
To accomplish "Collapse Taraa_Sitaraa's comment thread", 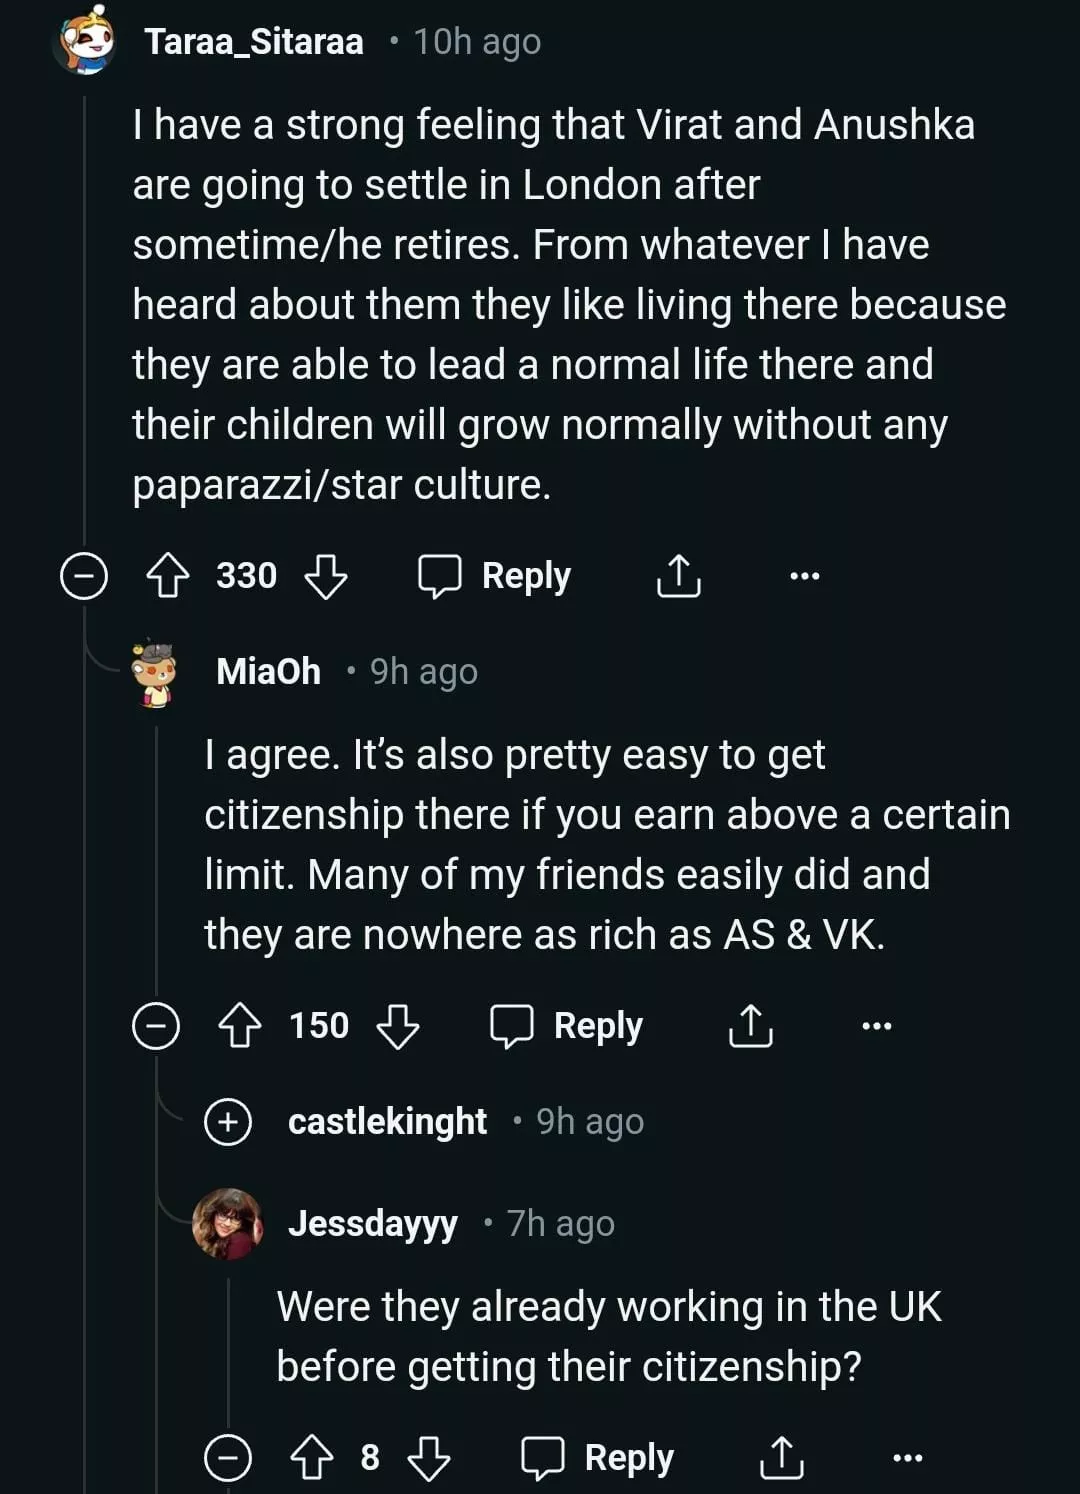I will (x=84, y=576).
